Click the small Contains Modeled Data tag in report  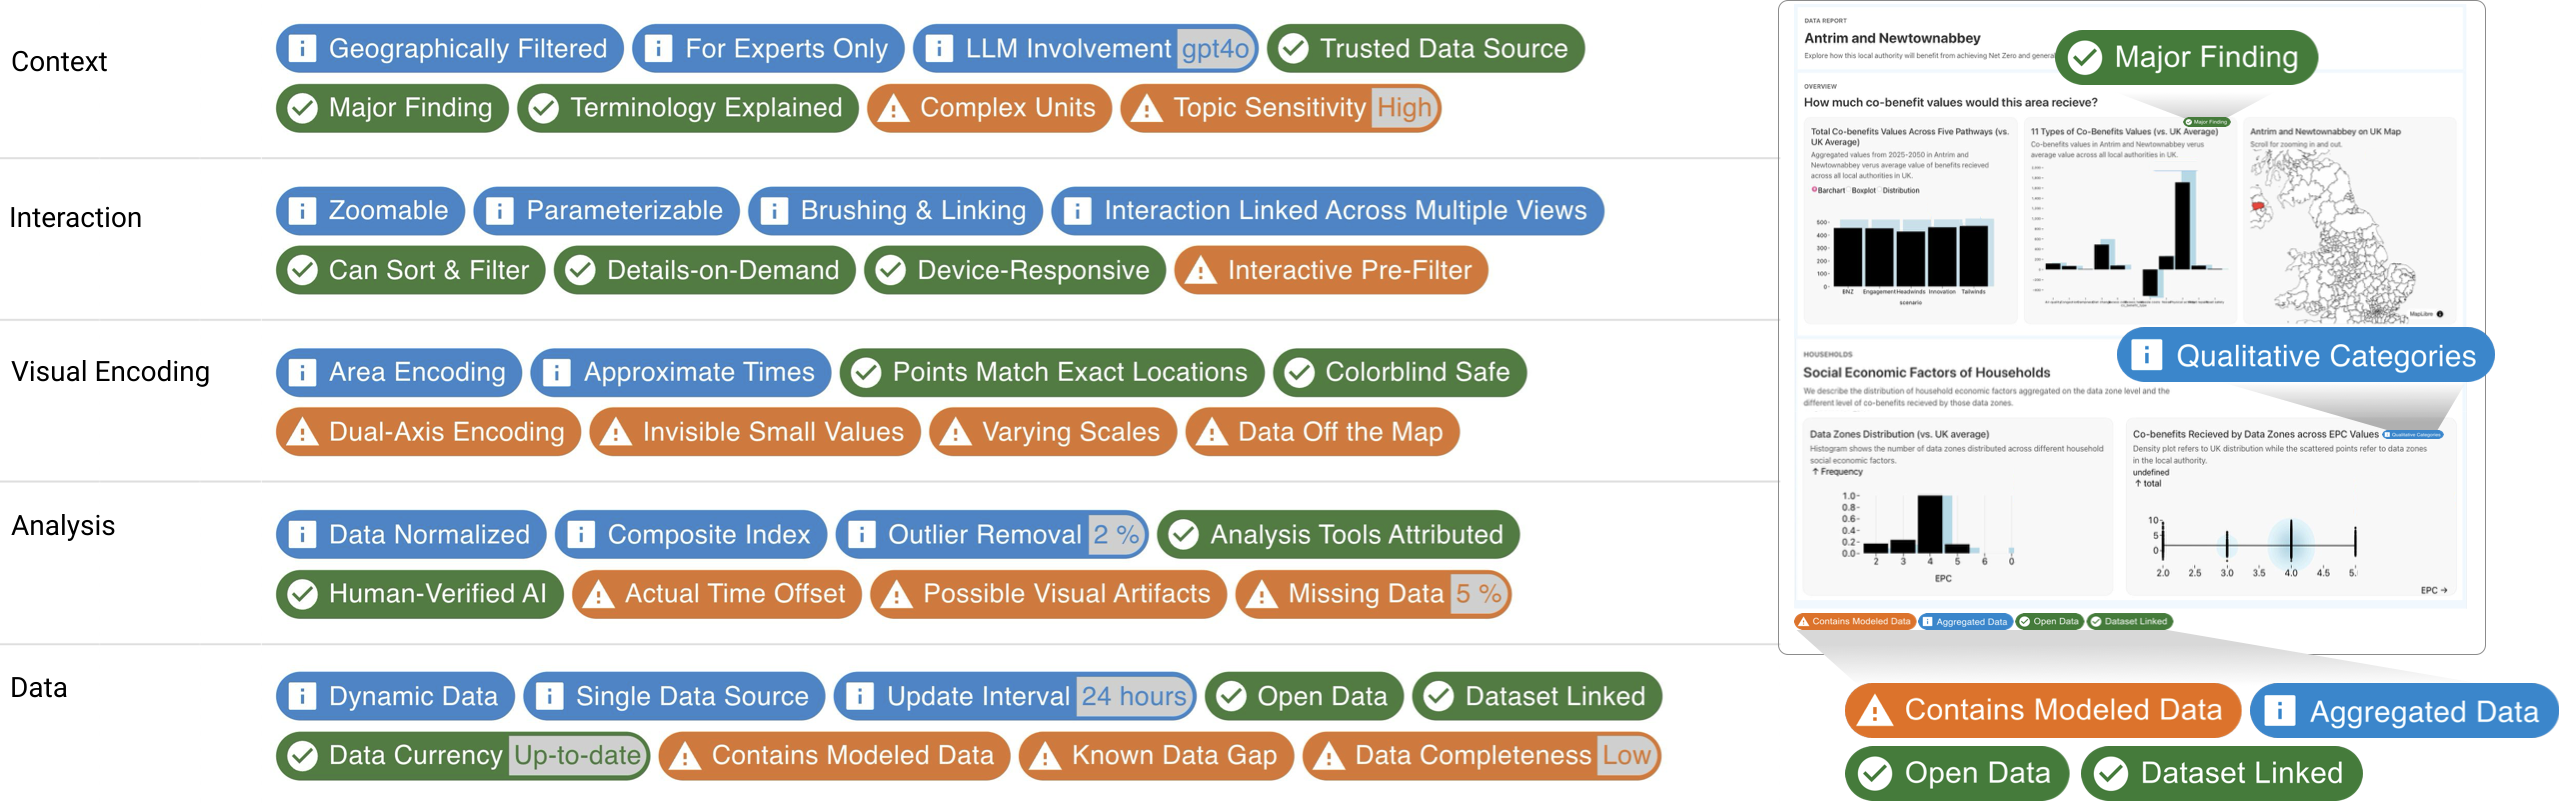point(1855,621)
